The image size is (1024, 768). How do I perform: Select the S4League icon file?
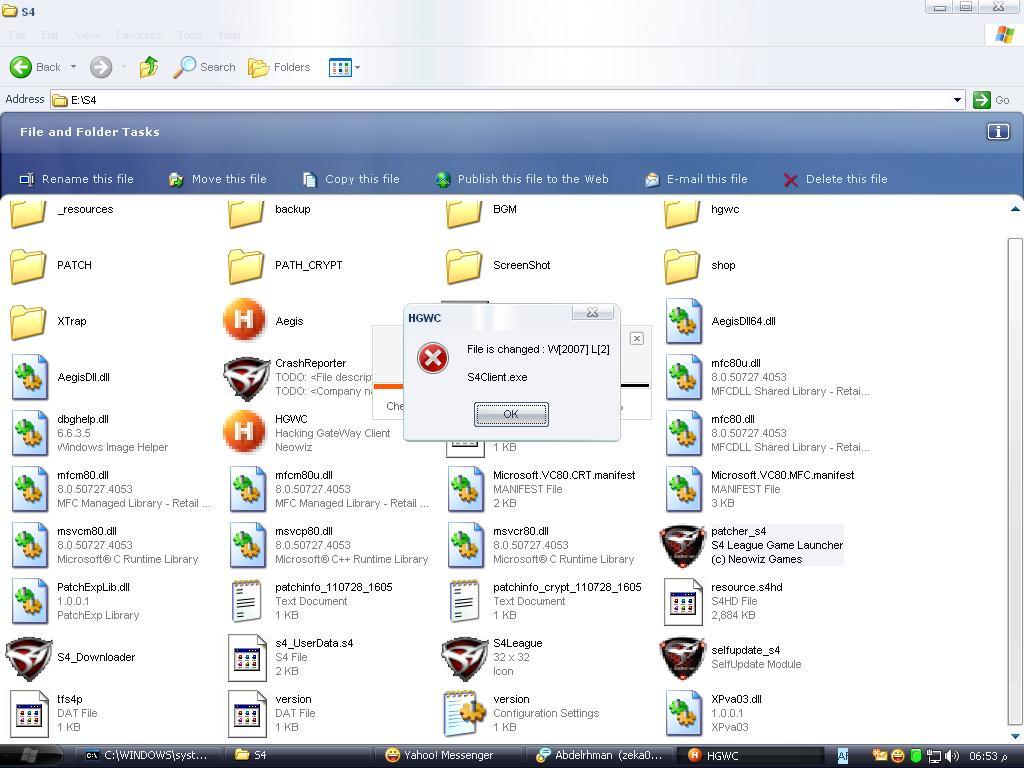click(492, 658)
